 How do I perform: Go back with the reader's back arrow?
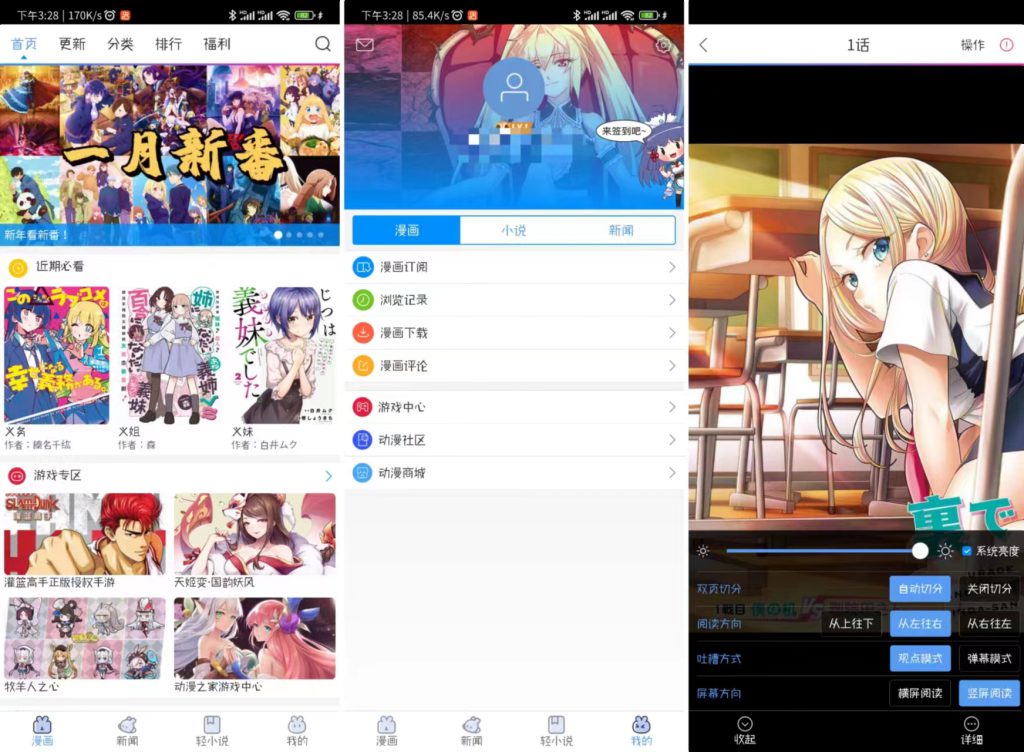(x=703, y=45)
